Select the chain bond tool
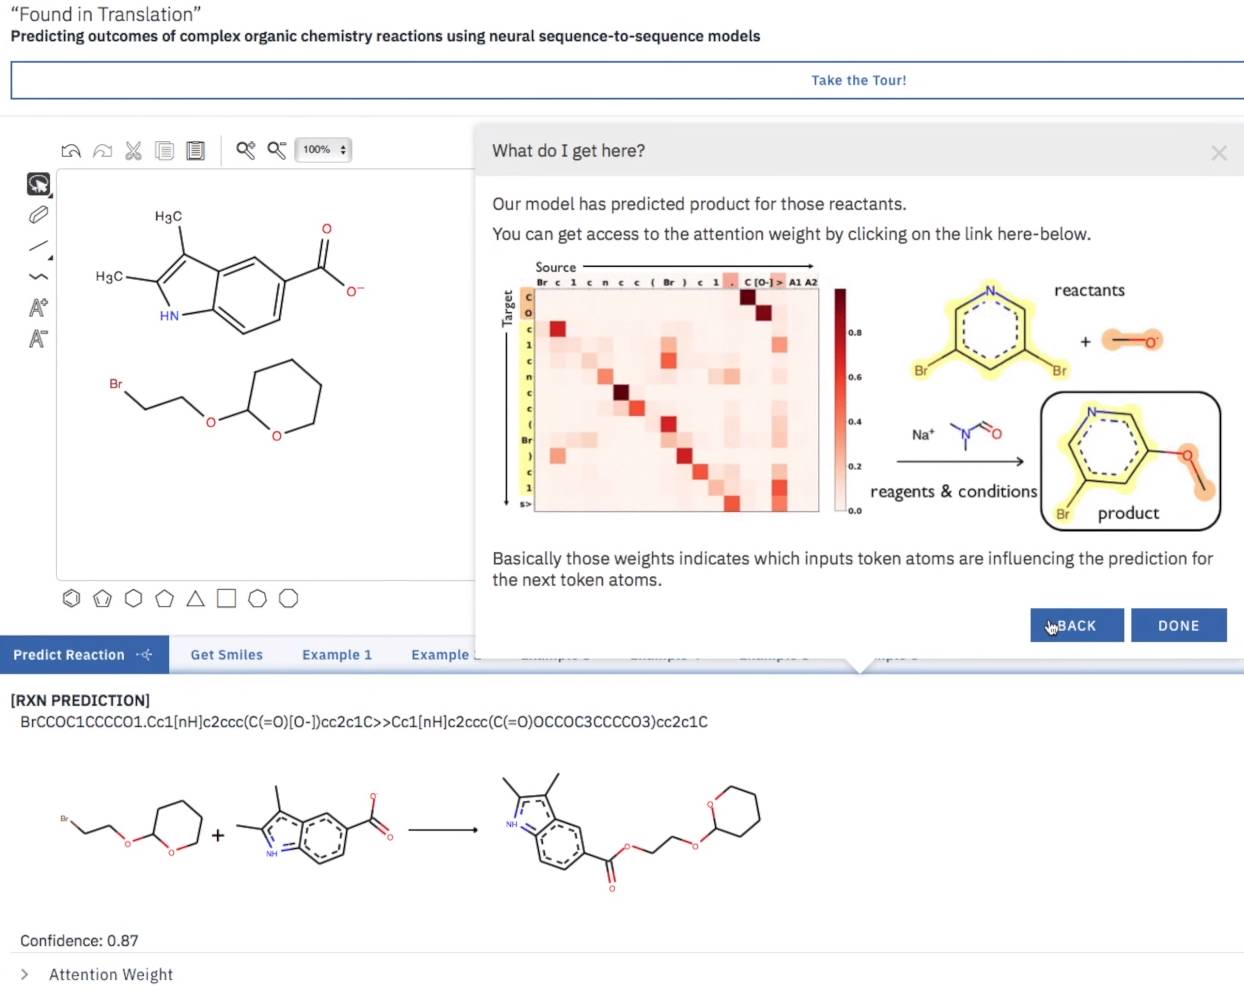 point(38,277)
